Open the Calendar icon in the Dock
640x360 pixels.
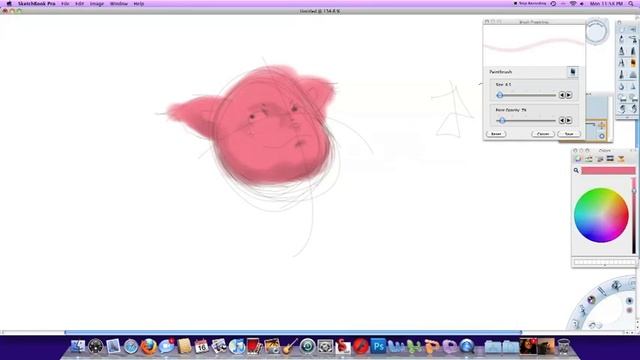[202, 347]
